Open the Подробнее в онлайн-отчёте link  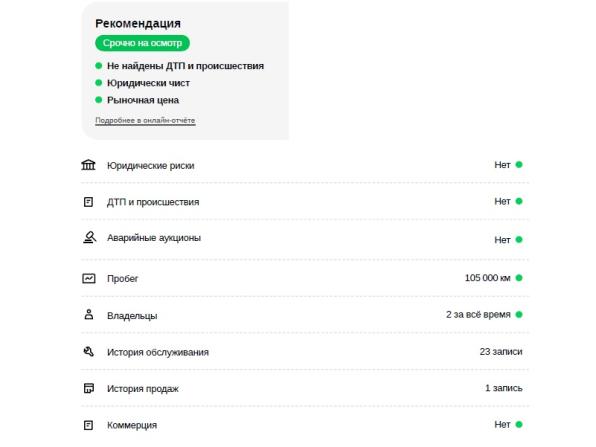coord(145,120)
